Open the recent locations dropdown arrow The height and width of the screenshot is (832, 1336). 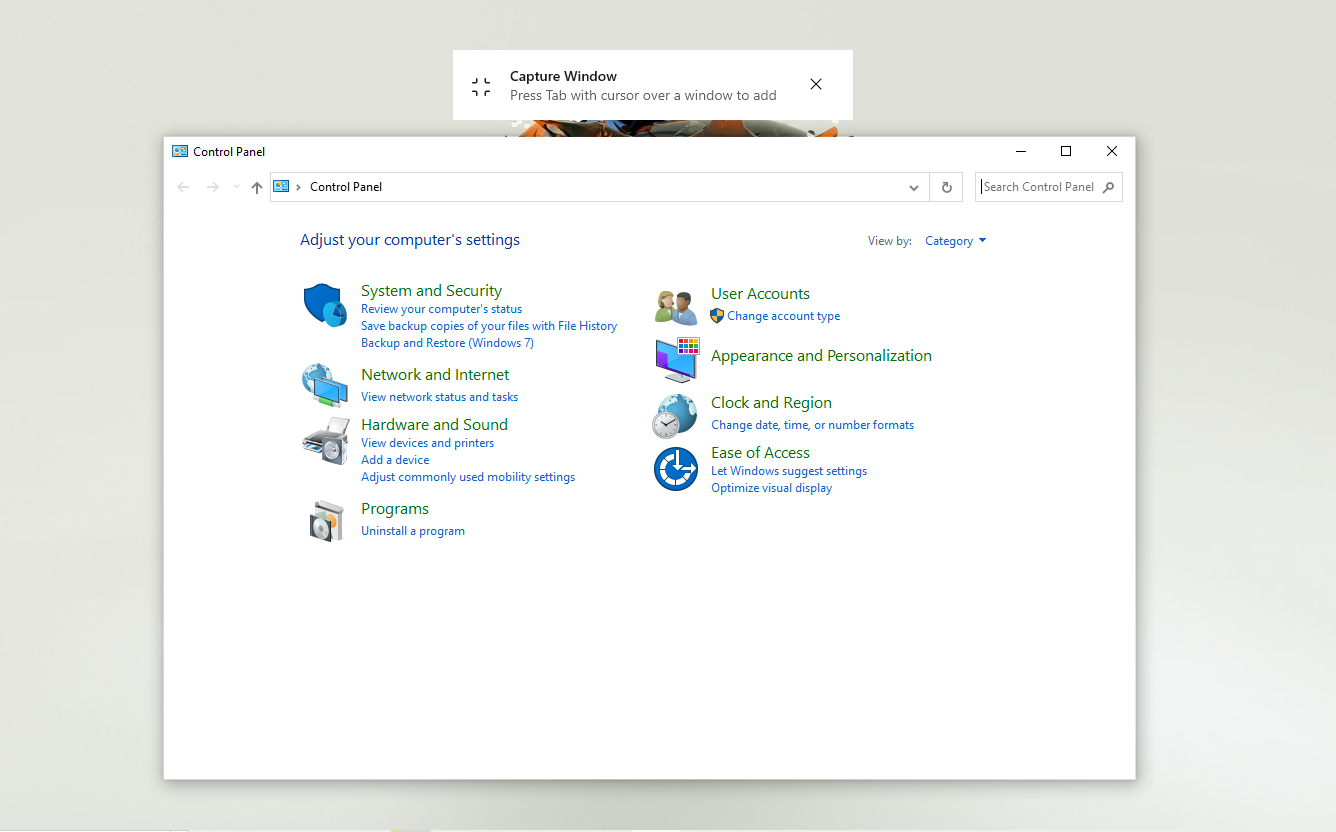(236, 187)
